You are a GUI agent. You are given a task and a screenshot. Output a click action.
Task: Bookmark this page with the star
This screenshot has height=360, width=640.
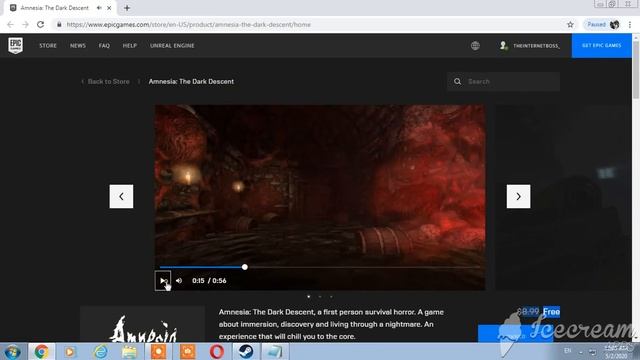point(570,24)
